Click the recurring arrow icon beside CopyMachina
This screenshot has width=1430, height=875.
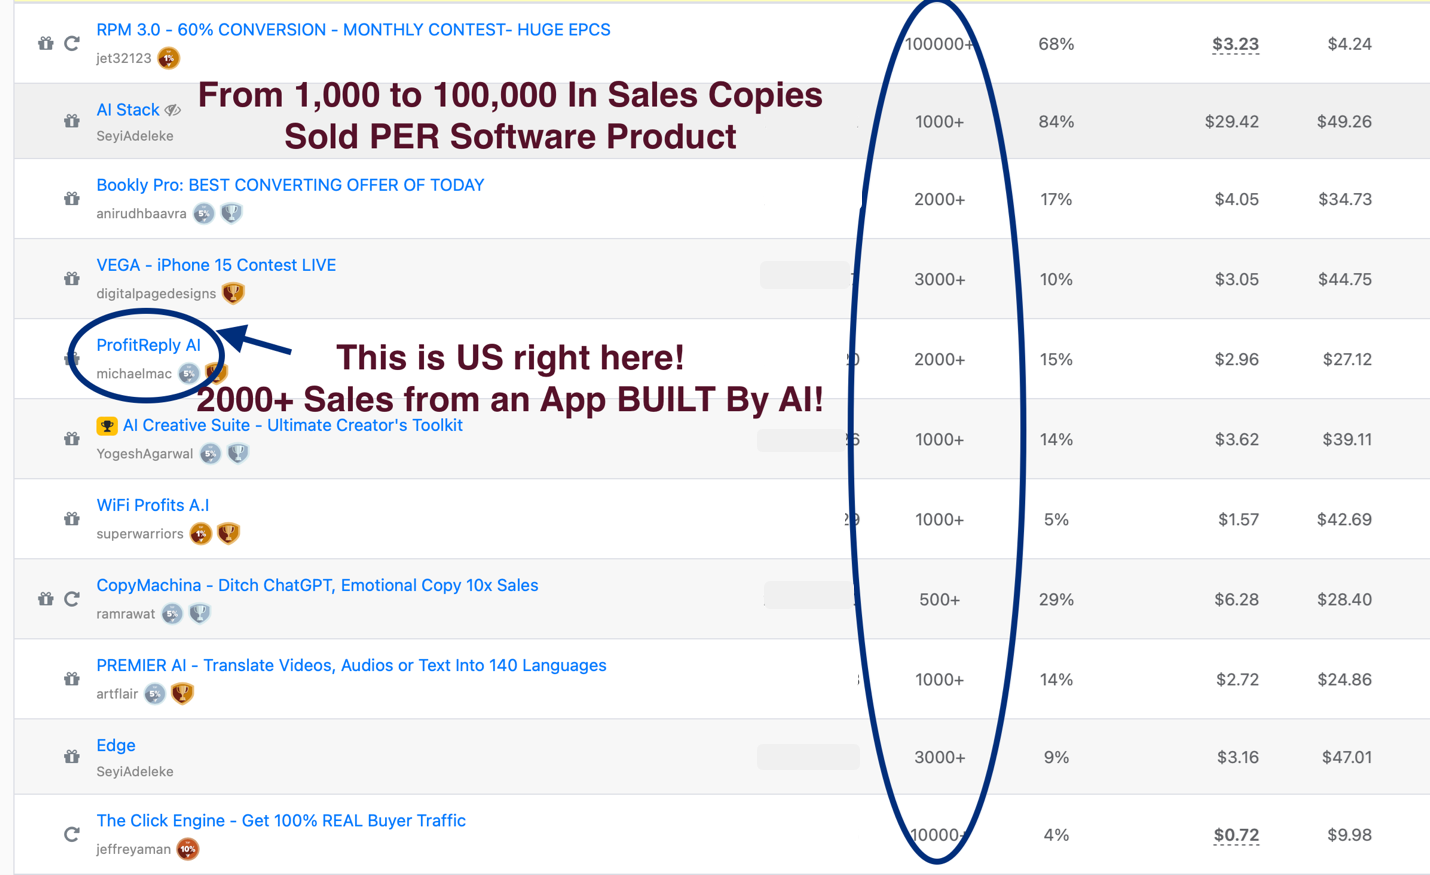[x=72, y=599]
